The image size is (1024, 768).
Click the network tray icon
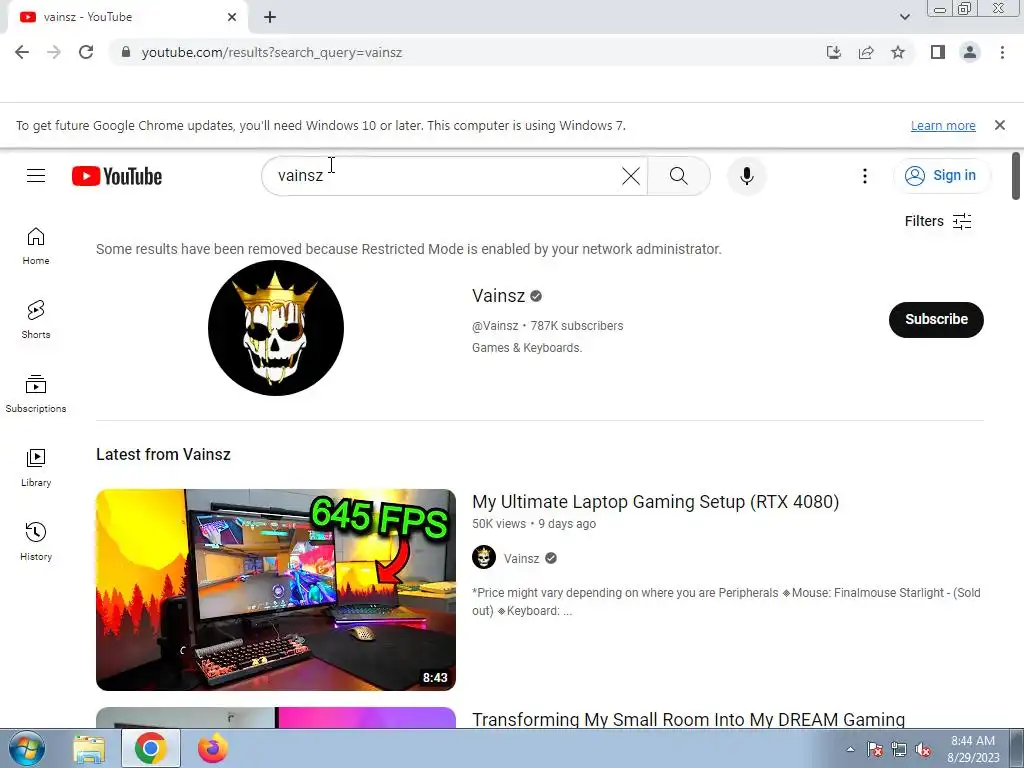pyautogui.click(x=899, y=749)
